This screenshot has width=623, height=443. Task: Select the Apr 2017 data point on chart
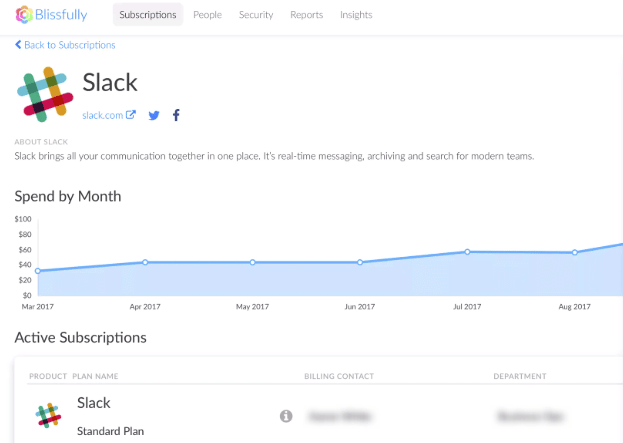pos(145,262)
